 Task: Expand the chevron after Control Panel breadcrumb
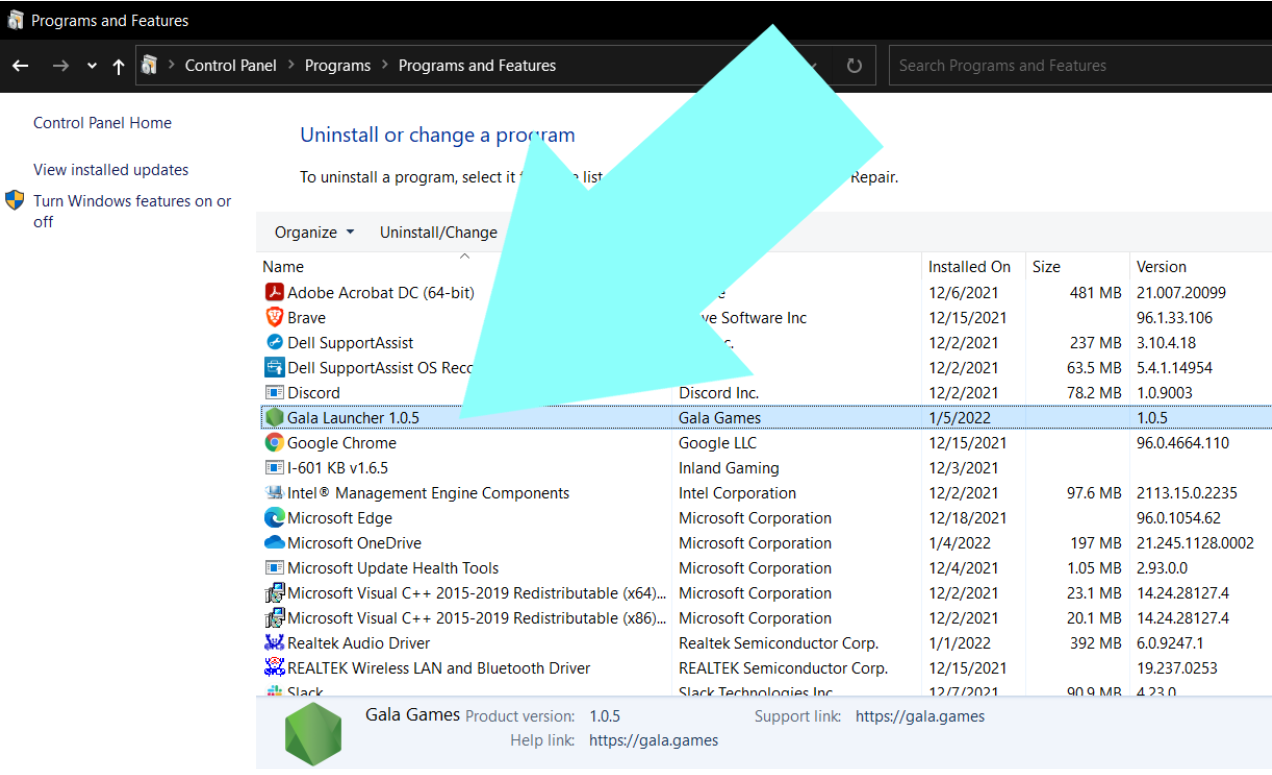click(291, 66)
